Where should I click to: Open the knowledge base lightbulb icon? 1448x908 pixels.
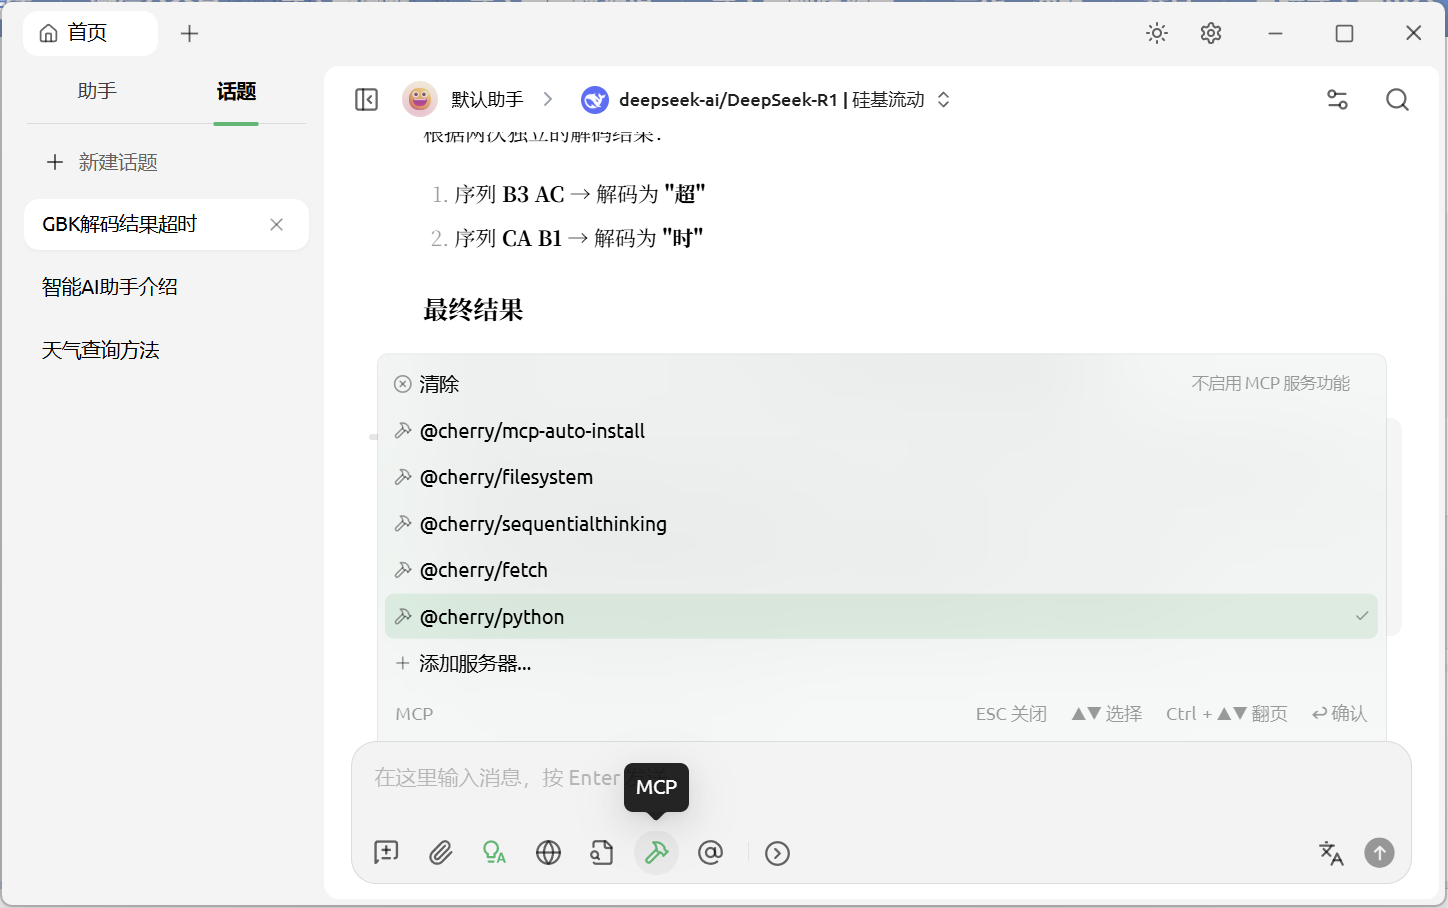click(494, 852)
